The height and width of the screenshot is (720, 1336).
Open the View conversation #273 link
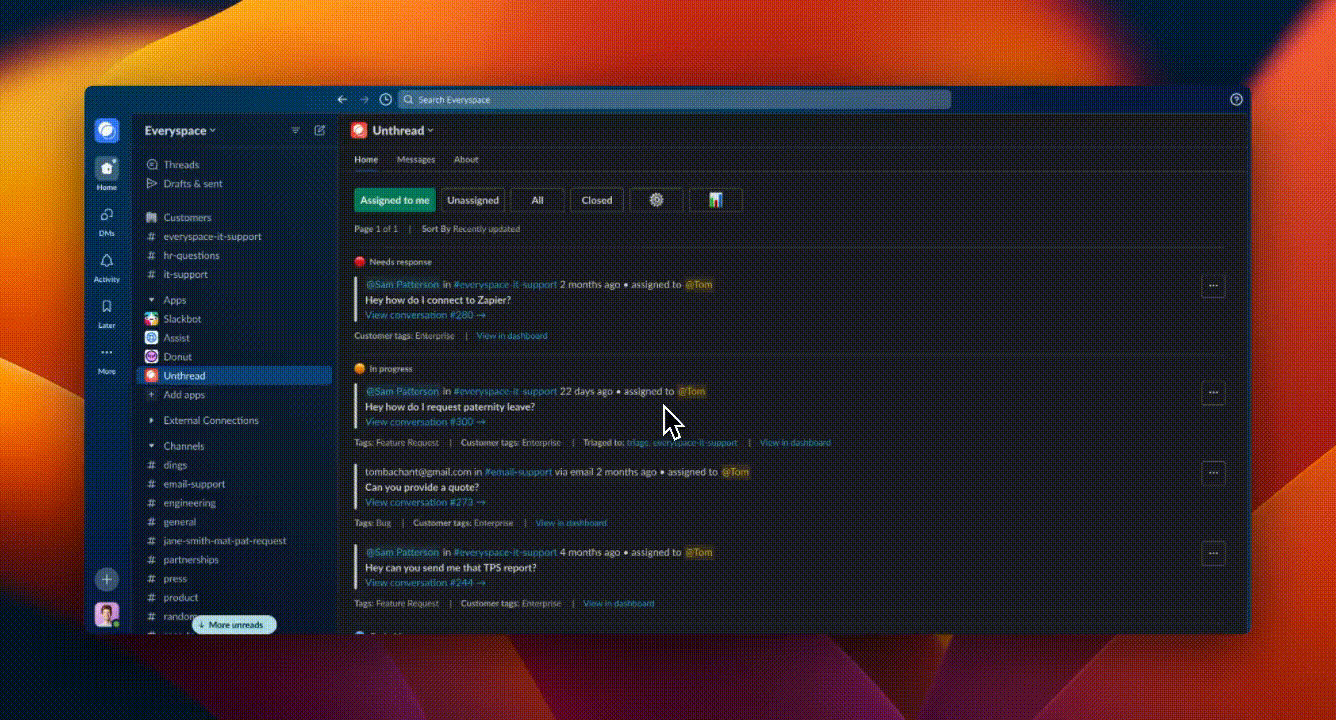425,502
